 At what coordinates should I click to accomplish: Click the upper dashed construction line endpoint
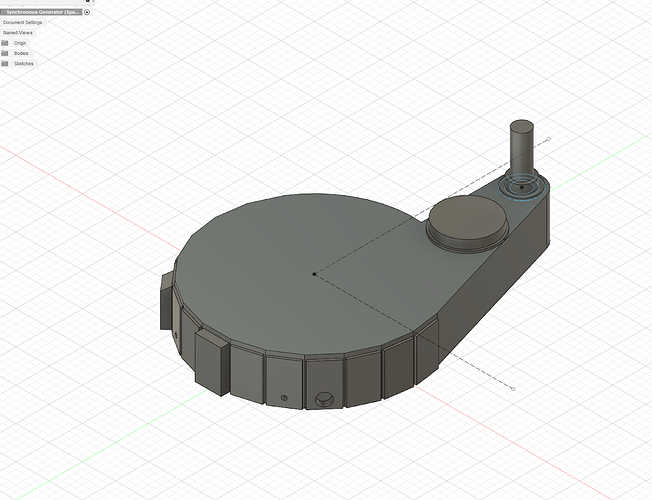[x=548, y=139]
